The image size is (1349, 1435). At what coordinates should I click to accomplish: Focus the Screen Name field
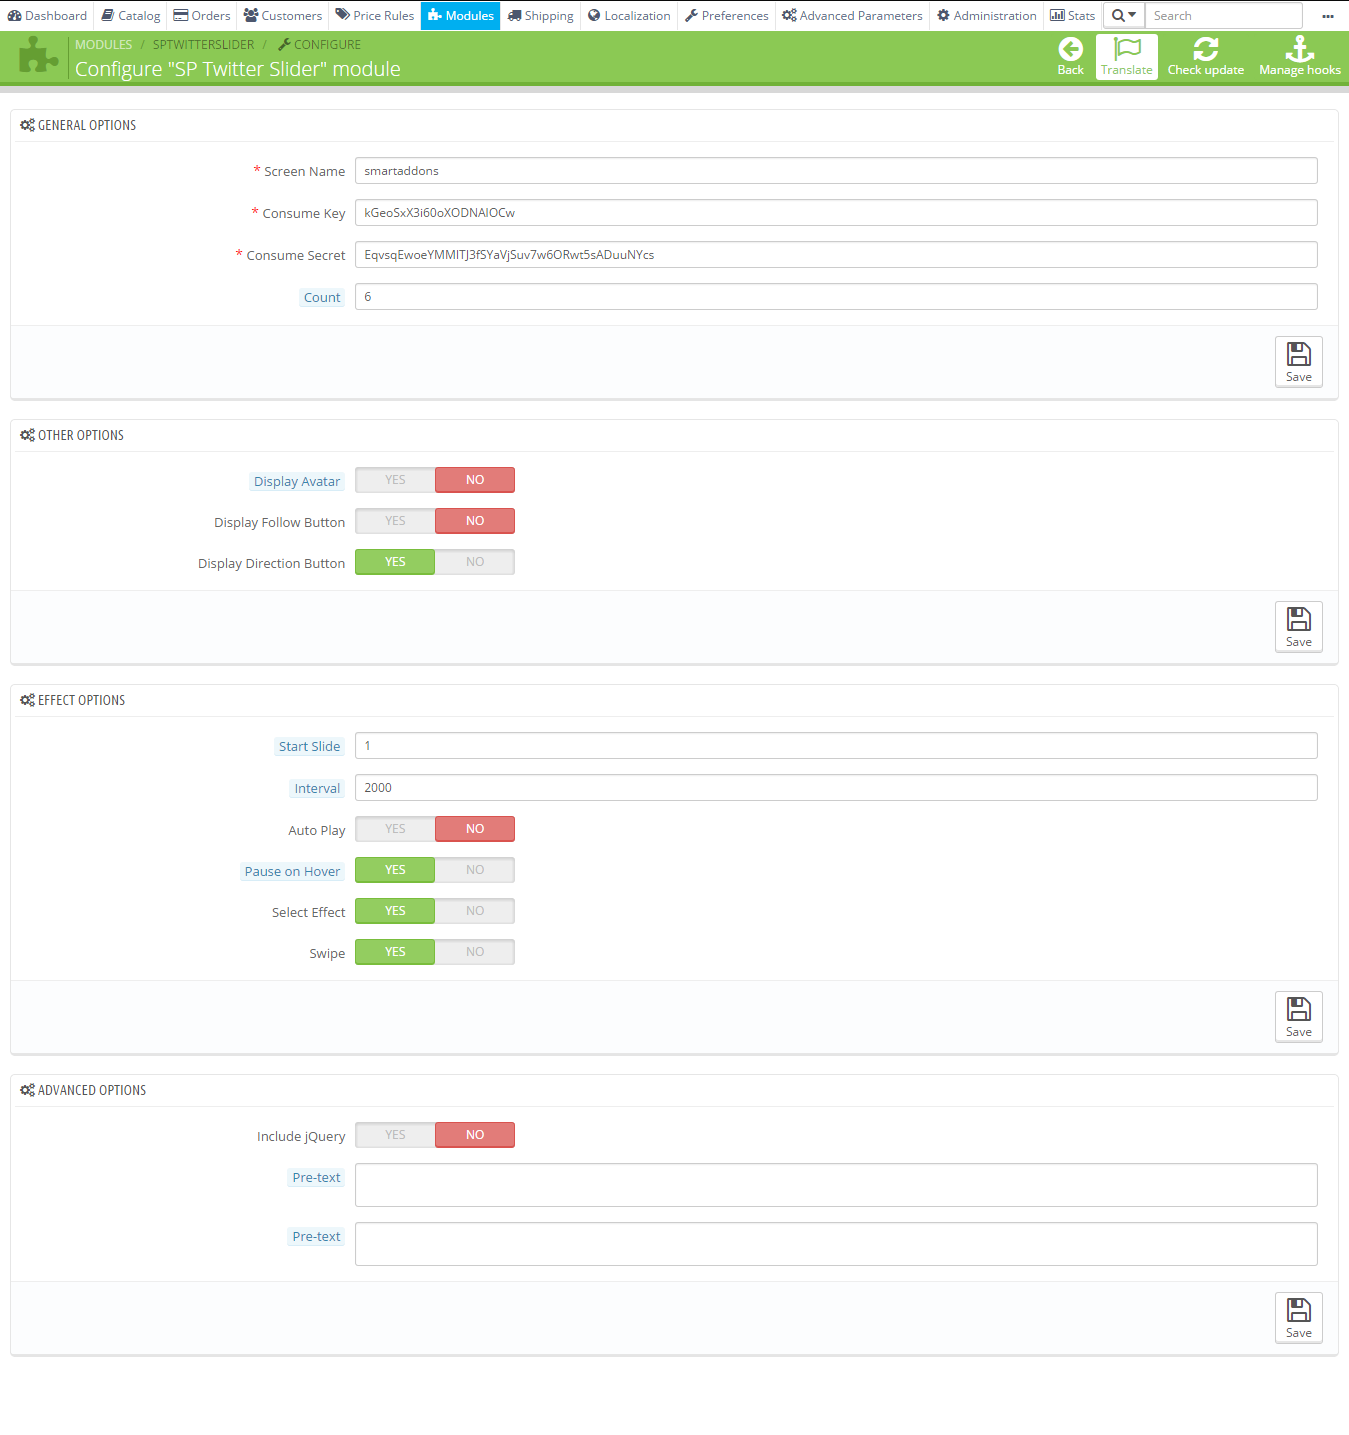[x=836, y=171]
